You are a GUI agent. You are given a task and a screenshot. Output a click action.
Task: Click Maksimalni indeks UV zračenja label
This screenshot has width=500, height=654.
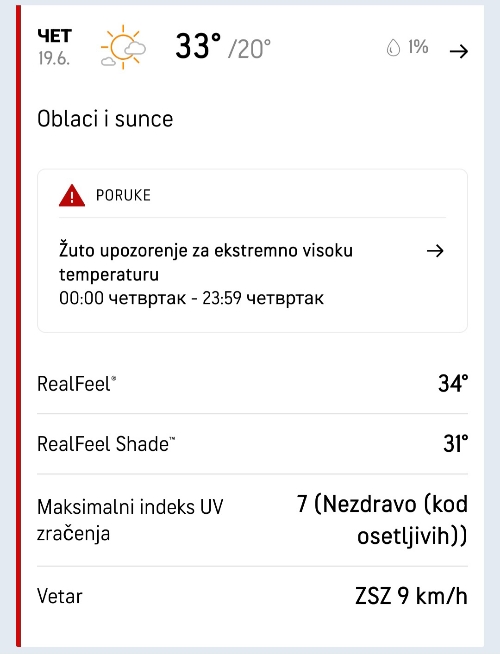point(130,521)
